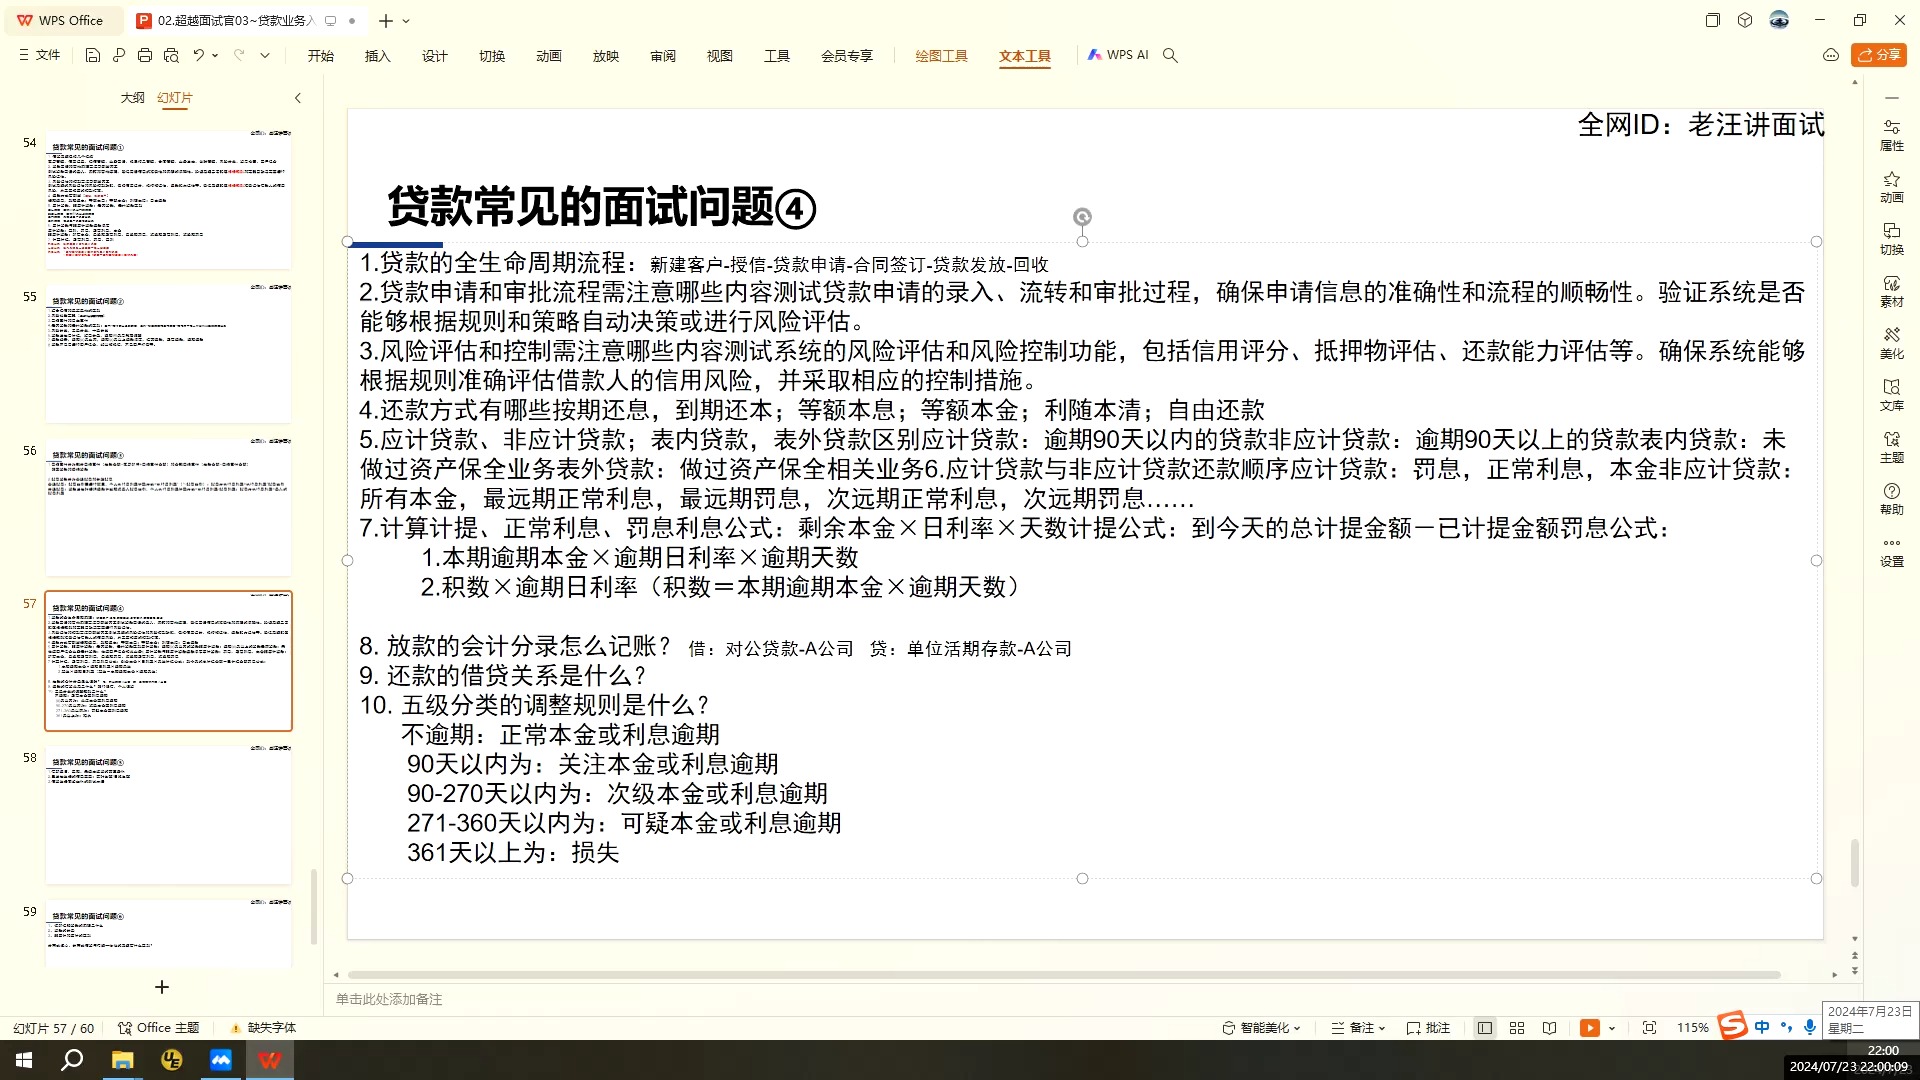Select slide 56 thumbnail
This screenshot has height=1080, width=1920.
[x=168, y=507]
